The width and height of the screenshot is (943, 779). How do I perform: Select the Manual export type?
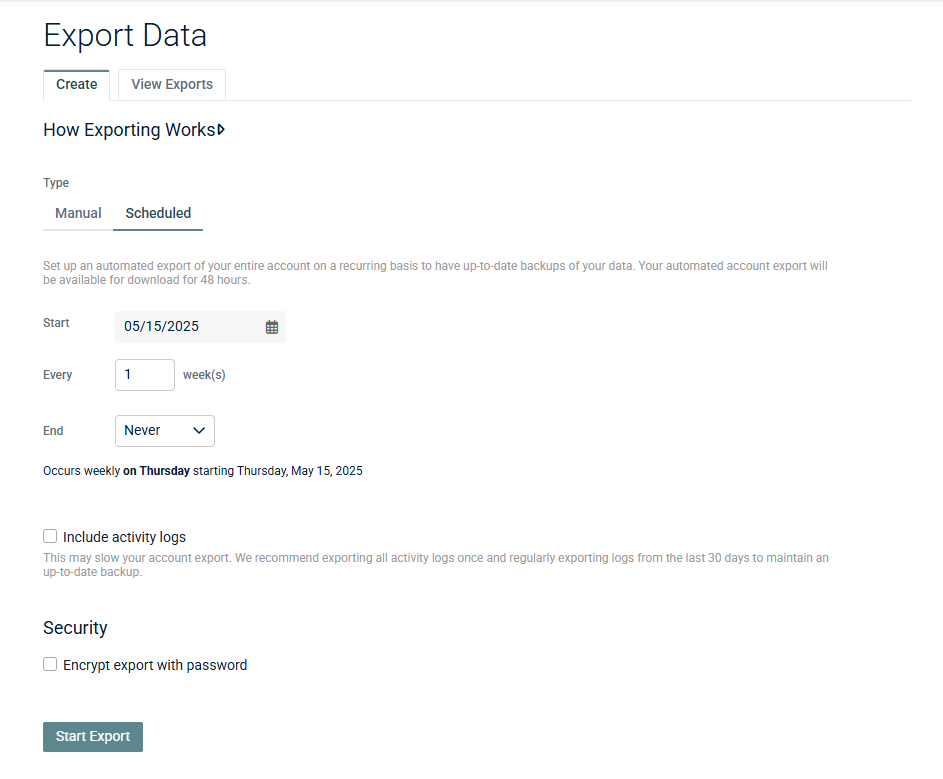pyautogui.click(x=77, y=213)
